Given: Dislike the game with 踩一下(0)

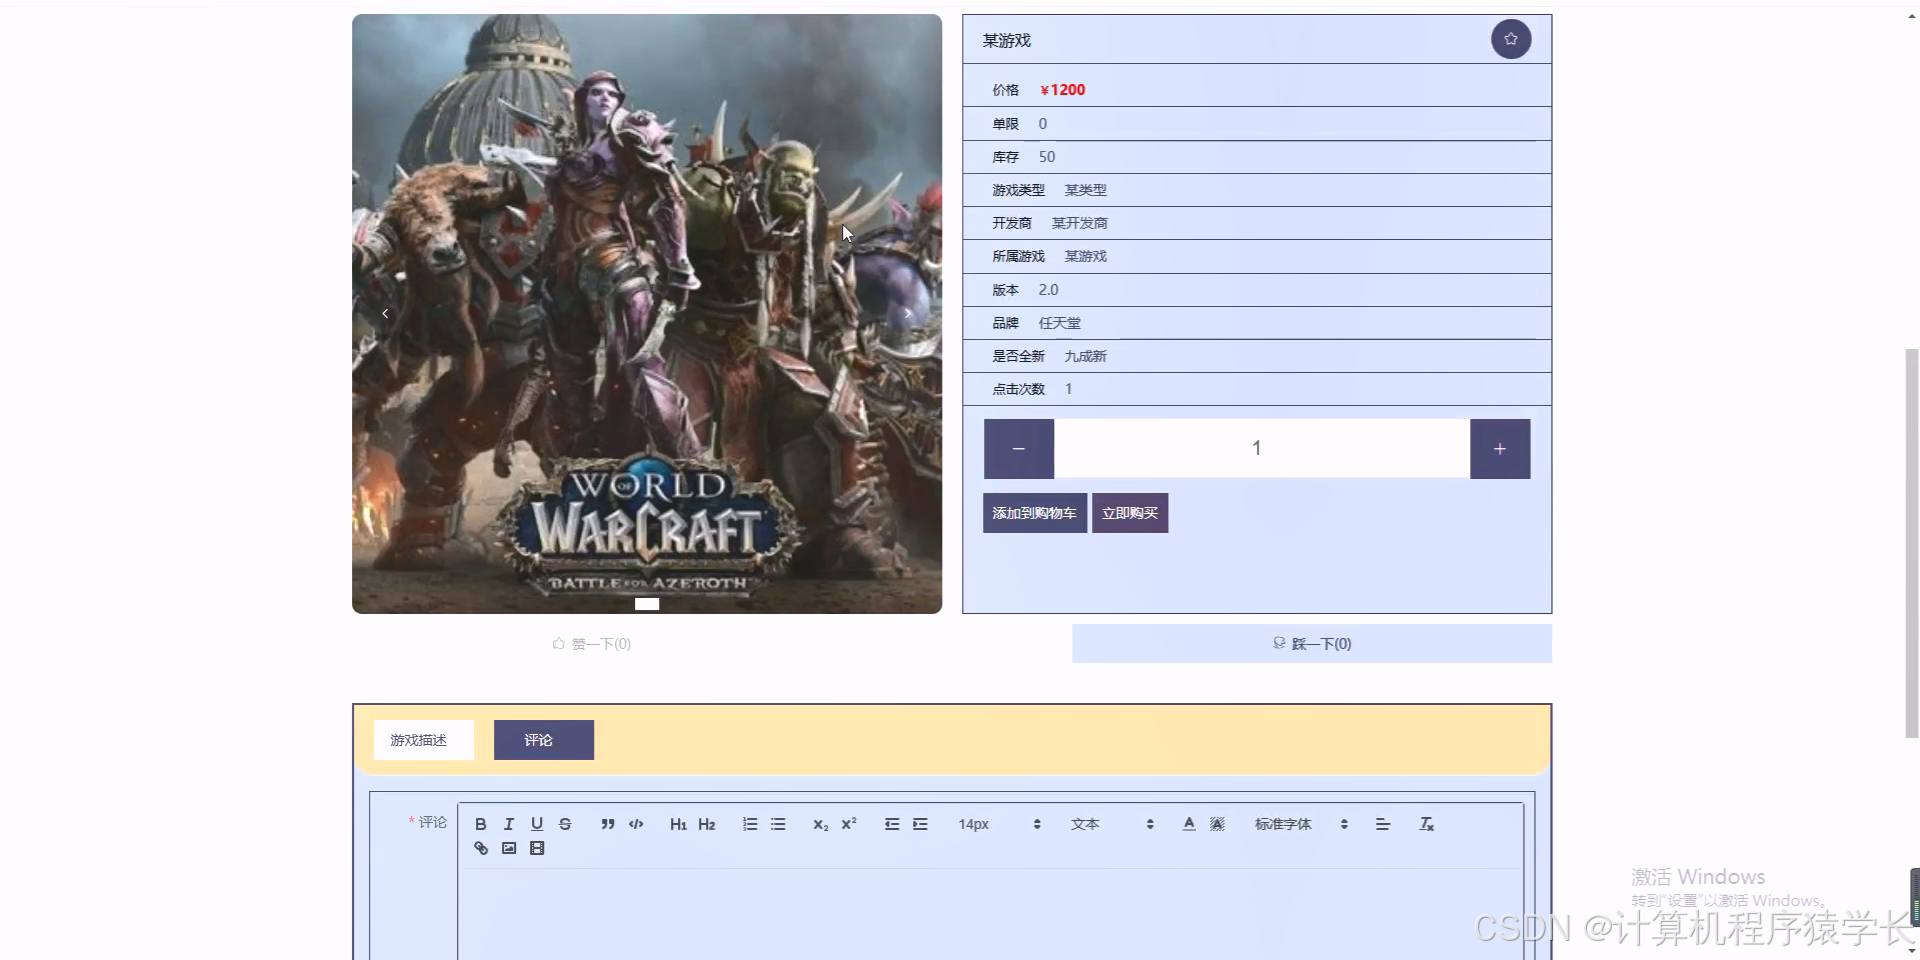Looking at the screenshot, I should point(1312,644).
